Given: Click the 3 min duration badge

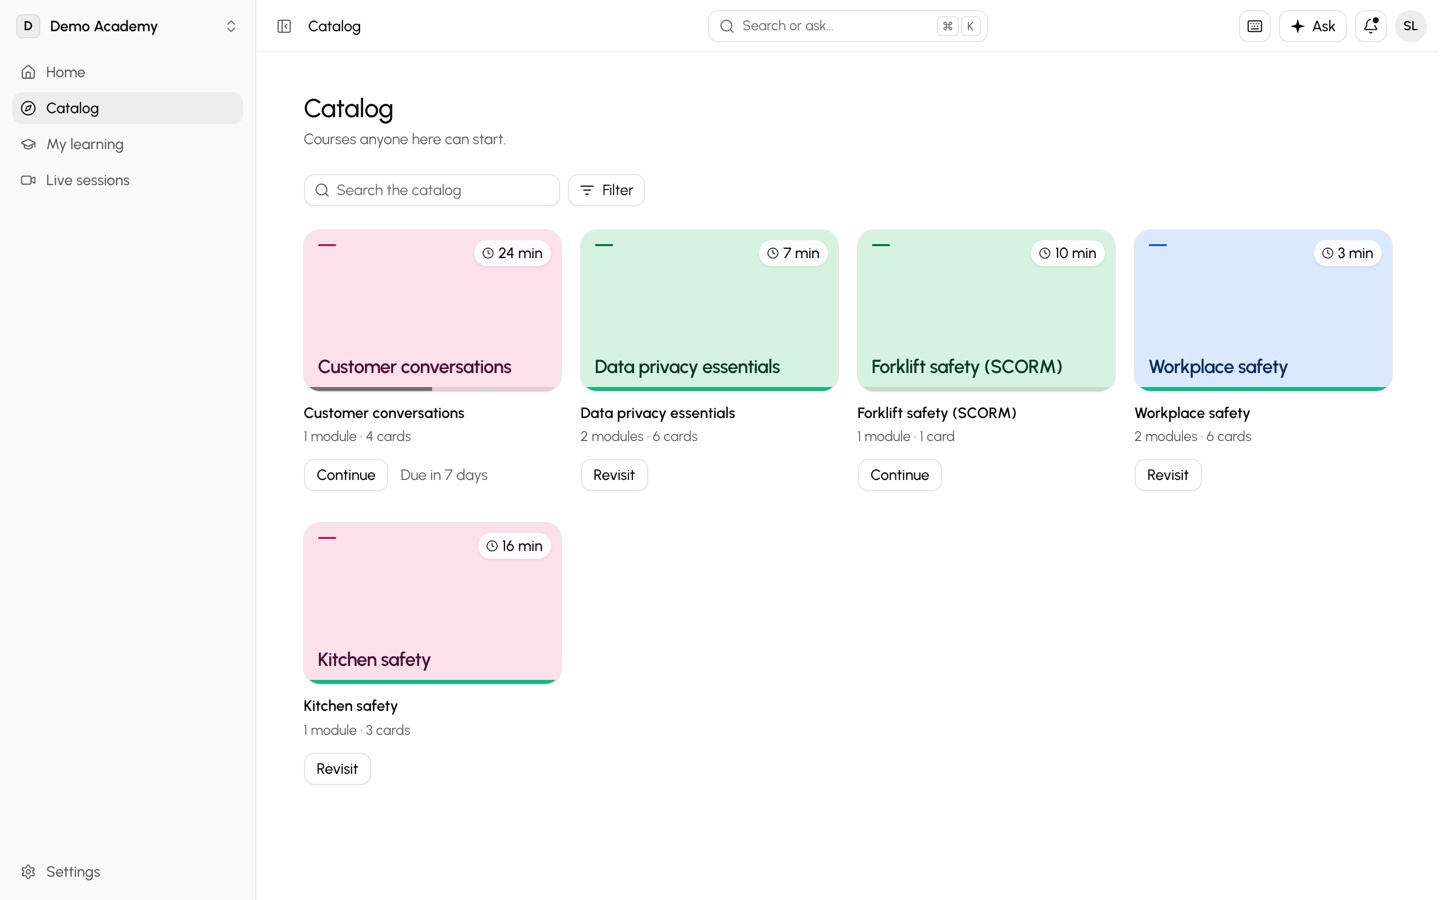Looking at the screenshot, I should pos(1347,253).
